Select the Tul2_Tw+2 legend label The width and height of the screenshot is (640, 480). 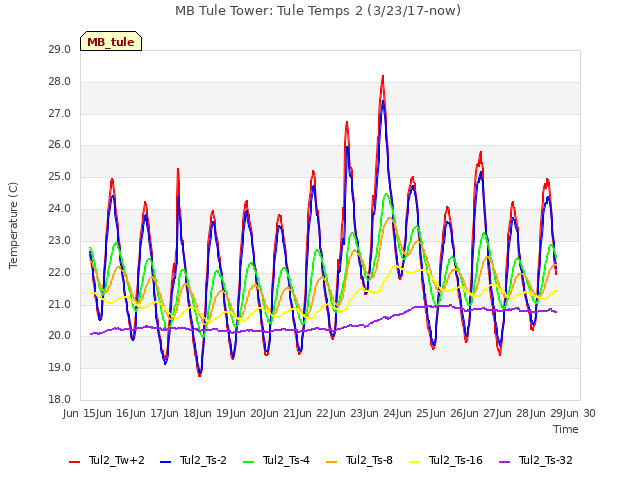[117, 460]
